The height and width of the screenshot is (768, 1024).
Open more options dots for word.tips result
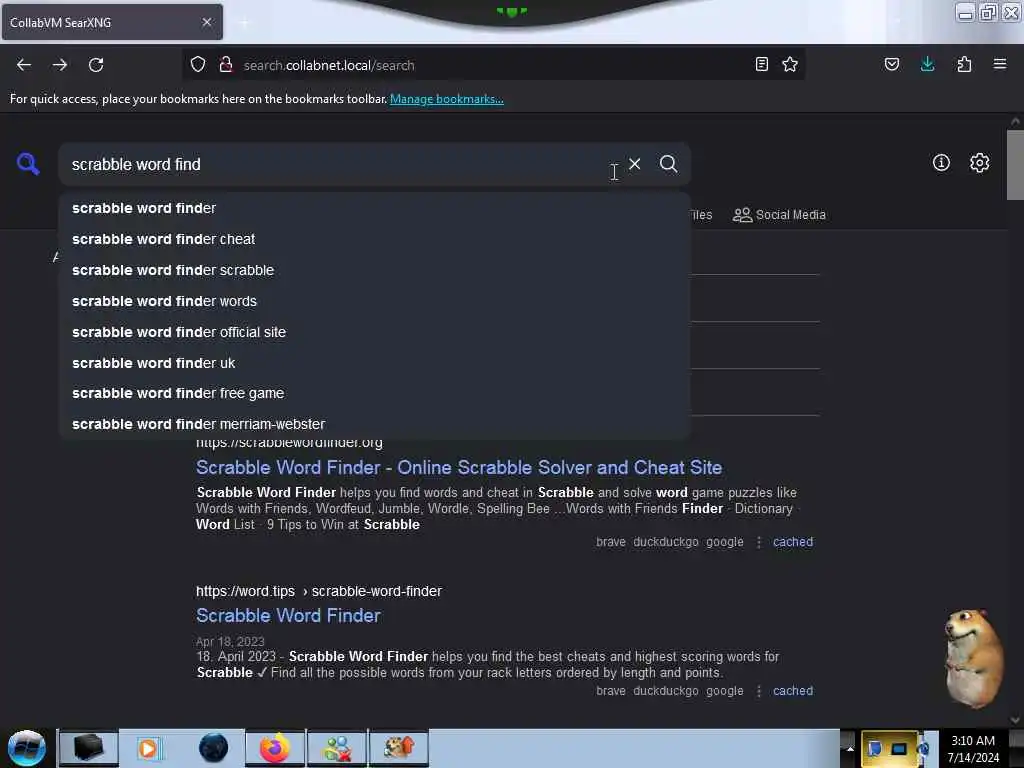(759, 691)
